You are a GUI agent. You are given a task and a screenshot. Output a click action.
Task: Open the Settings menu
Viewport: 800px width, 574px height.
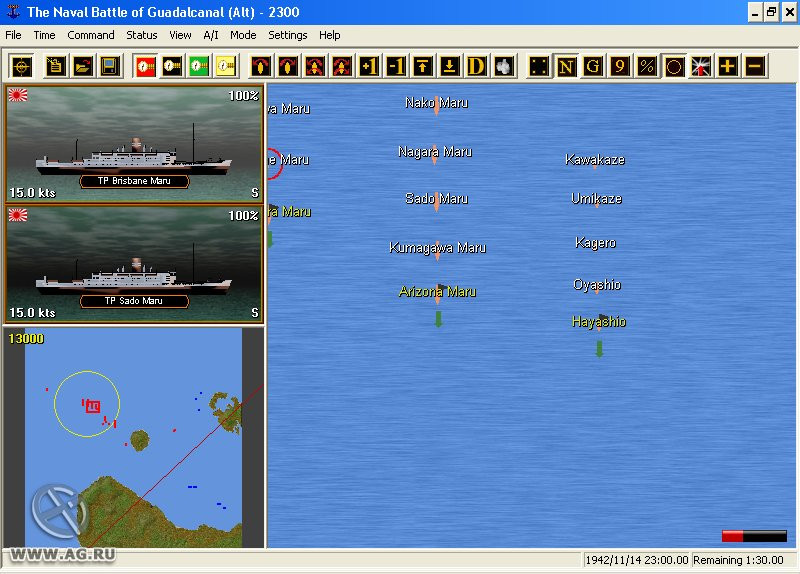pos(288,35)
